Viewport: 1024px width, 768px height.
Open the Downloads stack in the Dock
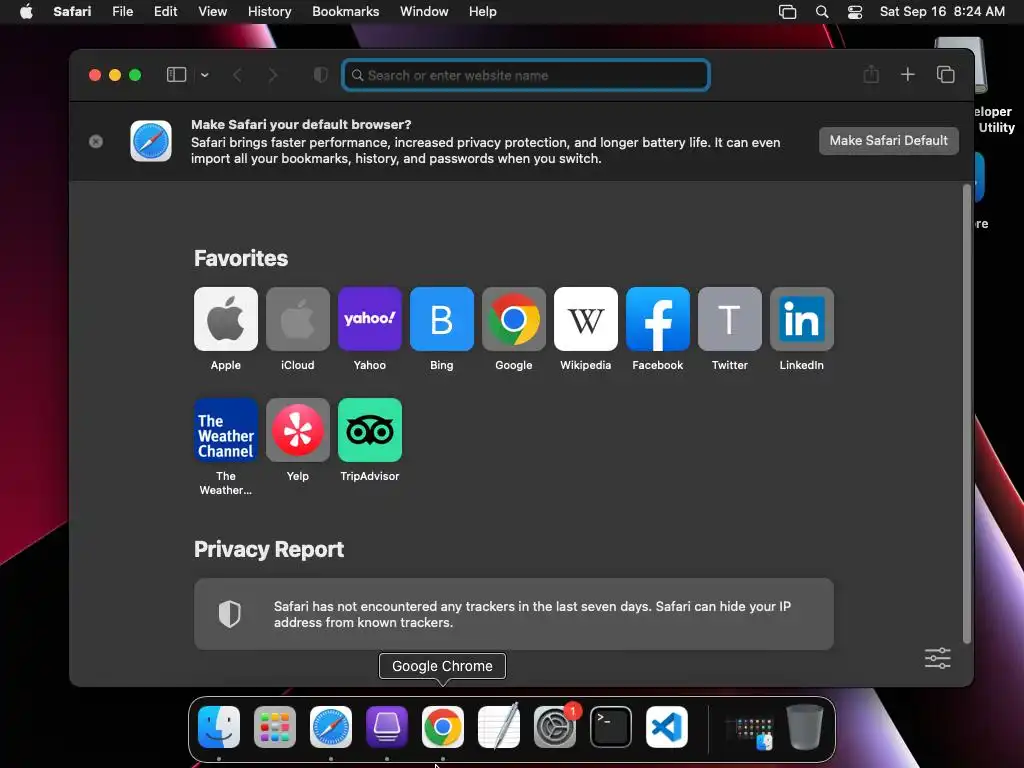pyautogui.click(x=750, y=731)
